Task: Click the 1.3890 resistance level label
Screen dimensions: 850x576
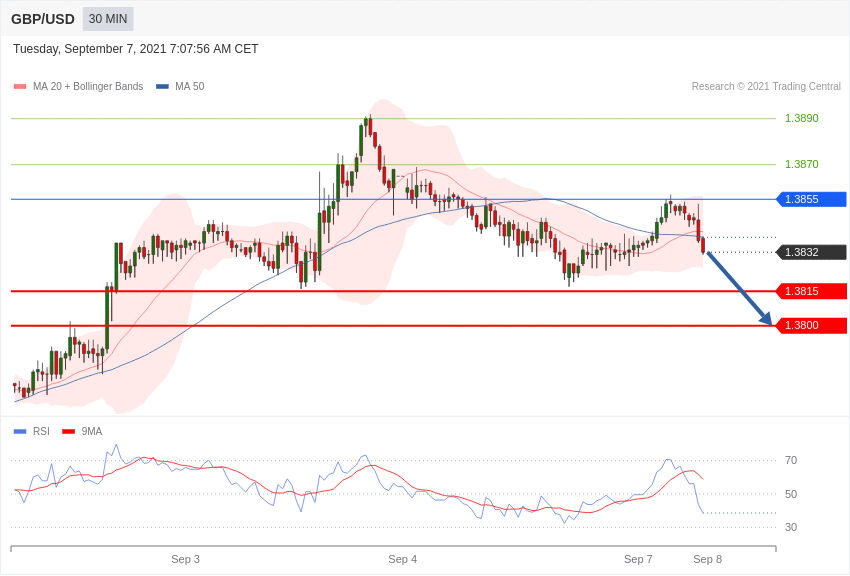Action: pyautogui.click(x=802, y=118)
